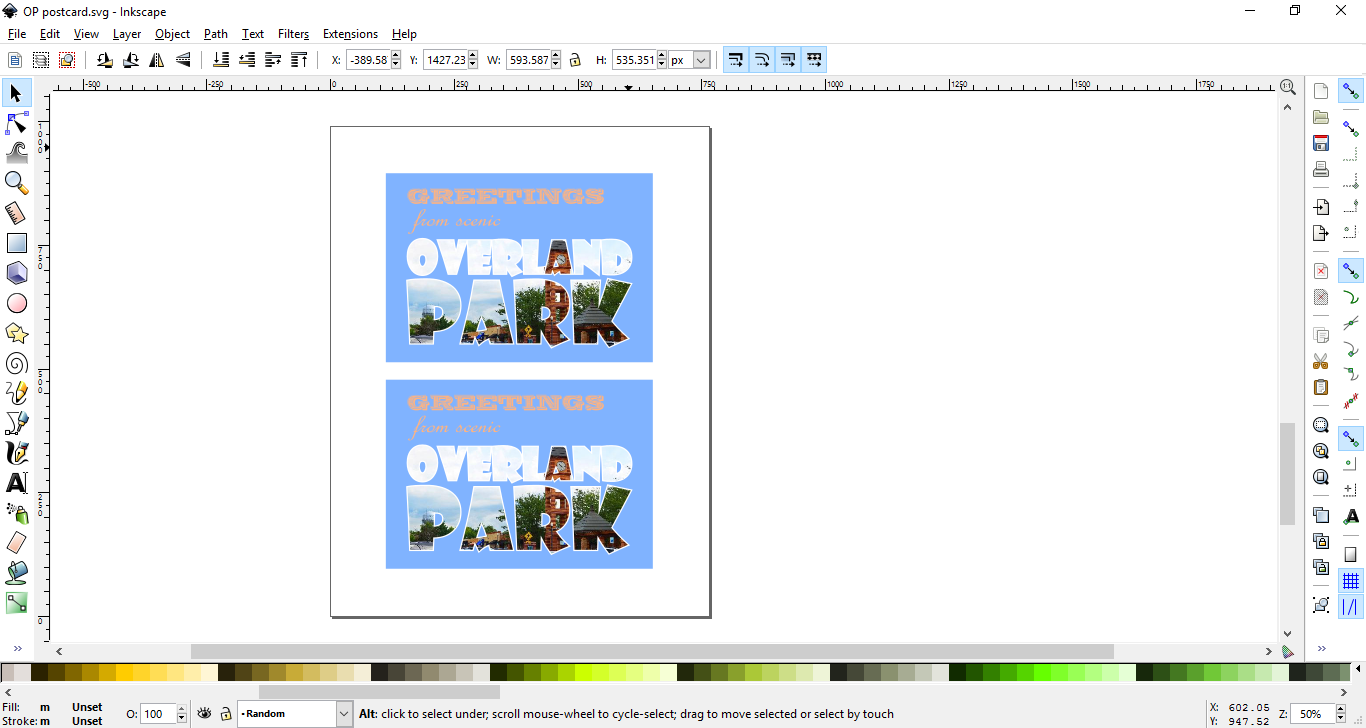Screen dimensions: 1366x728
Task: Select the Text tool
Action: [x=16, y=482]
